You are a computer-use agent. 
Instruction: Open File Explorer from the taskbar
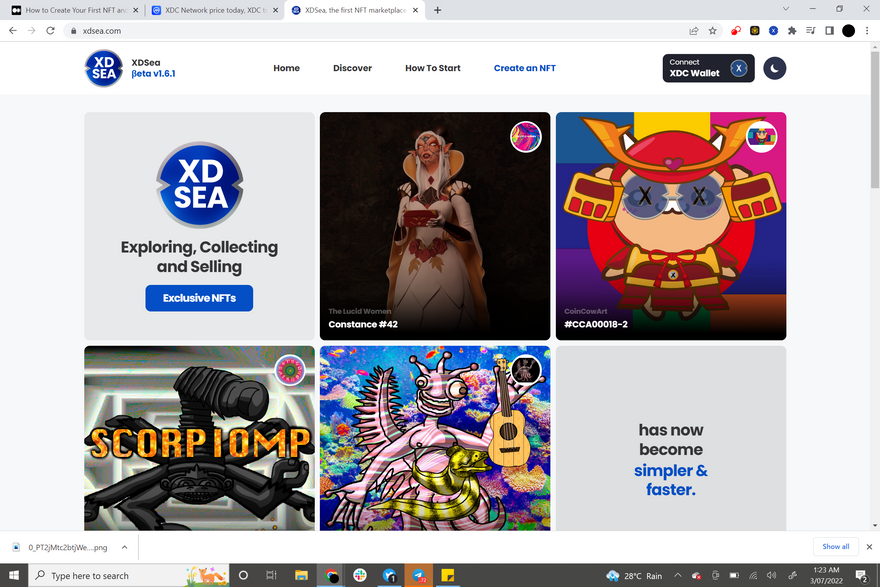pos(301,575)
